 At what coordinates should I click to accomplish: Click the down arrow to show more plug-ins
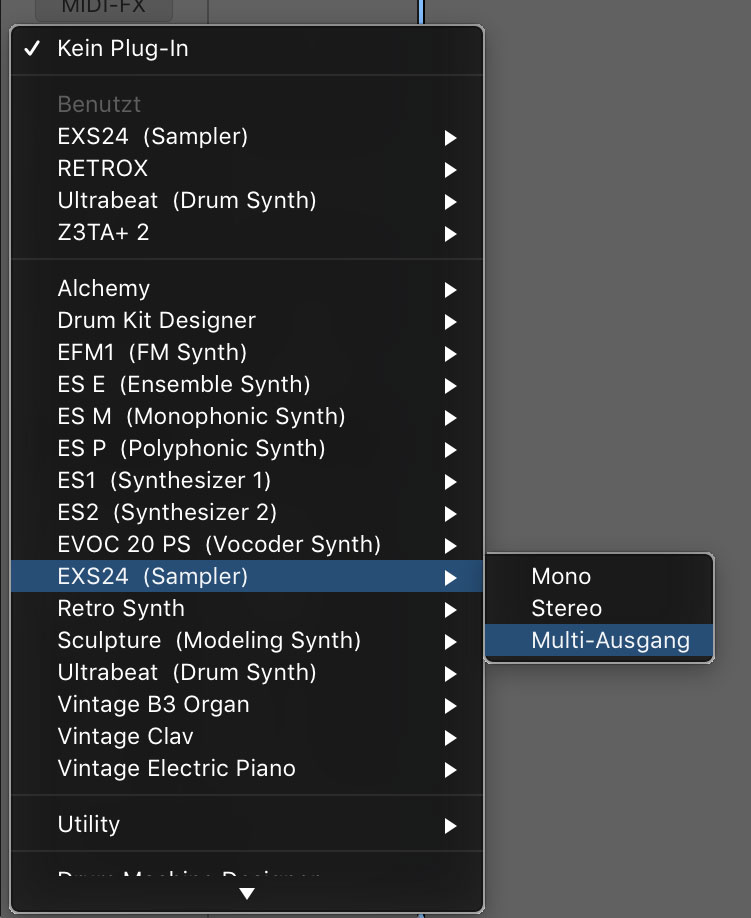(x=247, y=893)
